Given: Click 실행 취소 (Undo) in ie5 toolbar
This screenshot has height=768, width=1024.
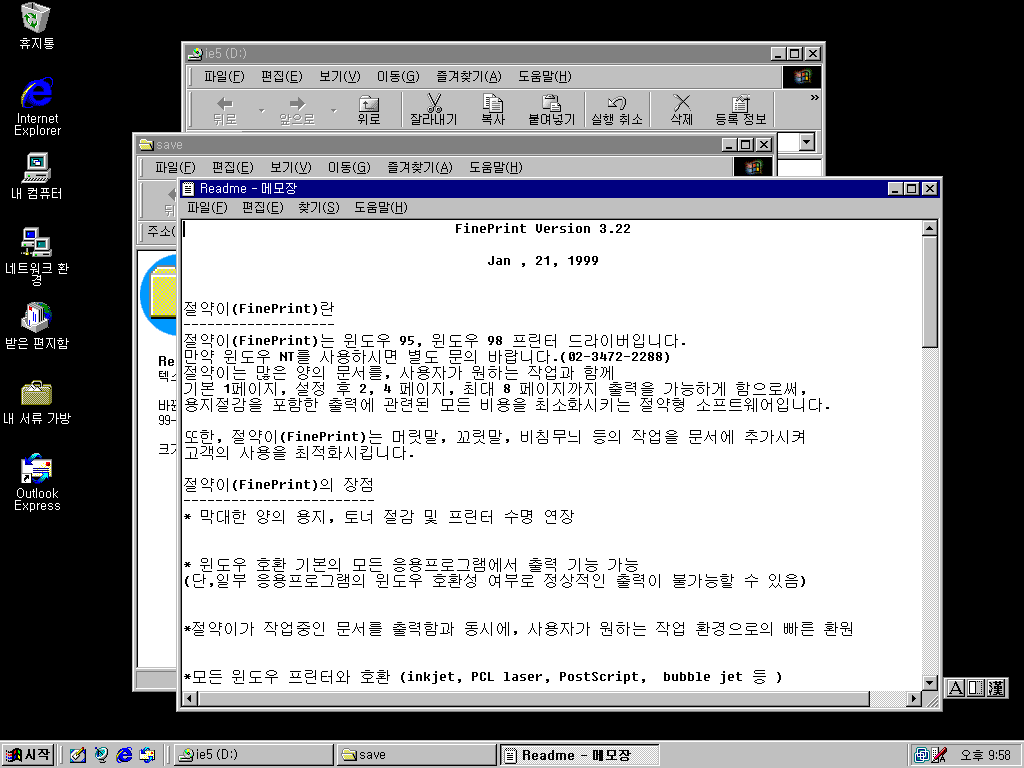Looking at the screenshot, I should point(616,110).
